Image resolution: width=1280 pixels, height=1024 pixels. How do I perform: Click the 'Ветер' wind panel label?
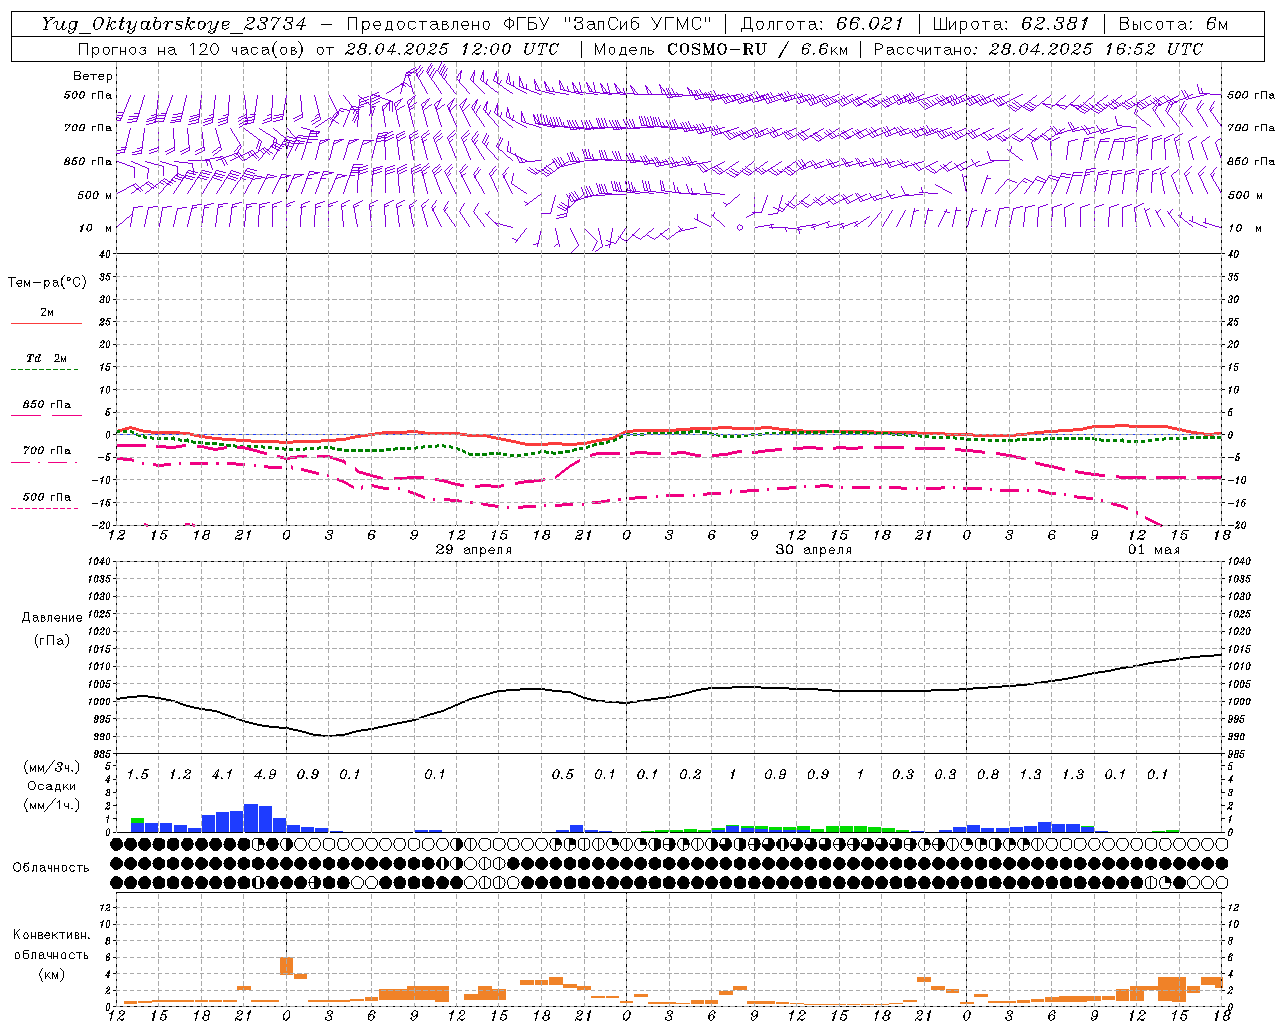point(93,76)
